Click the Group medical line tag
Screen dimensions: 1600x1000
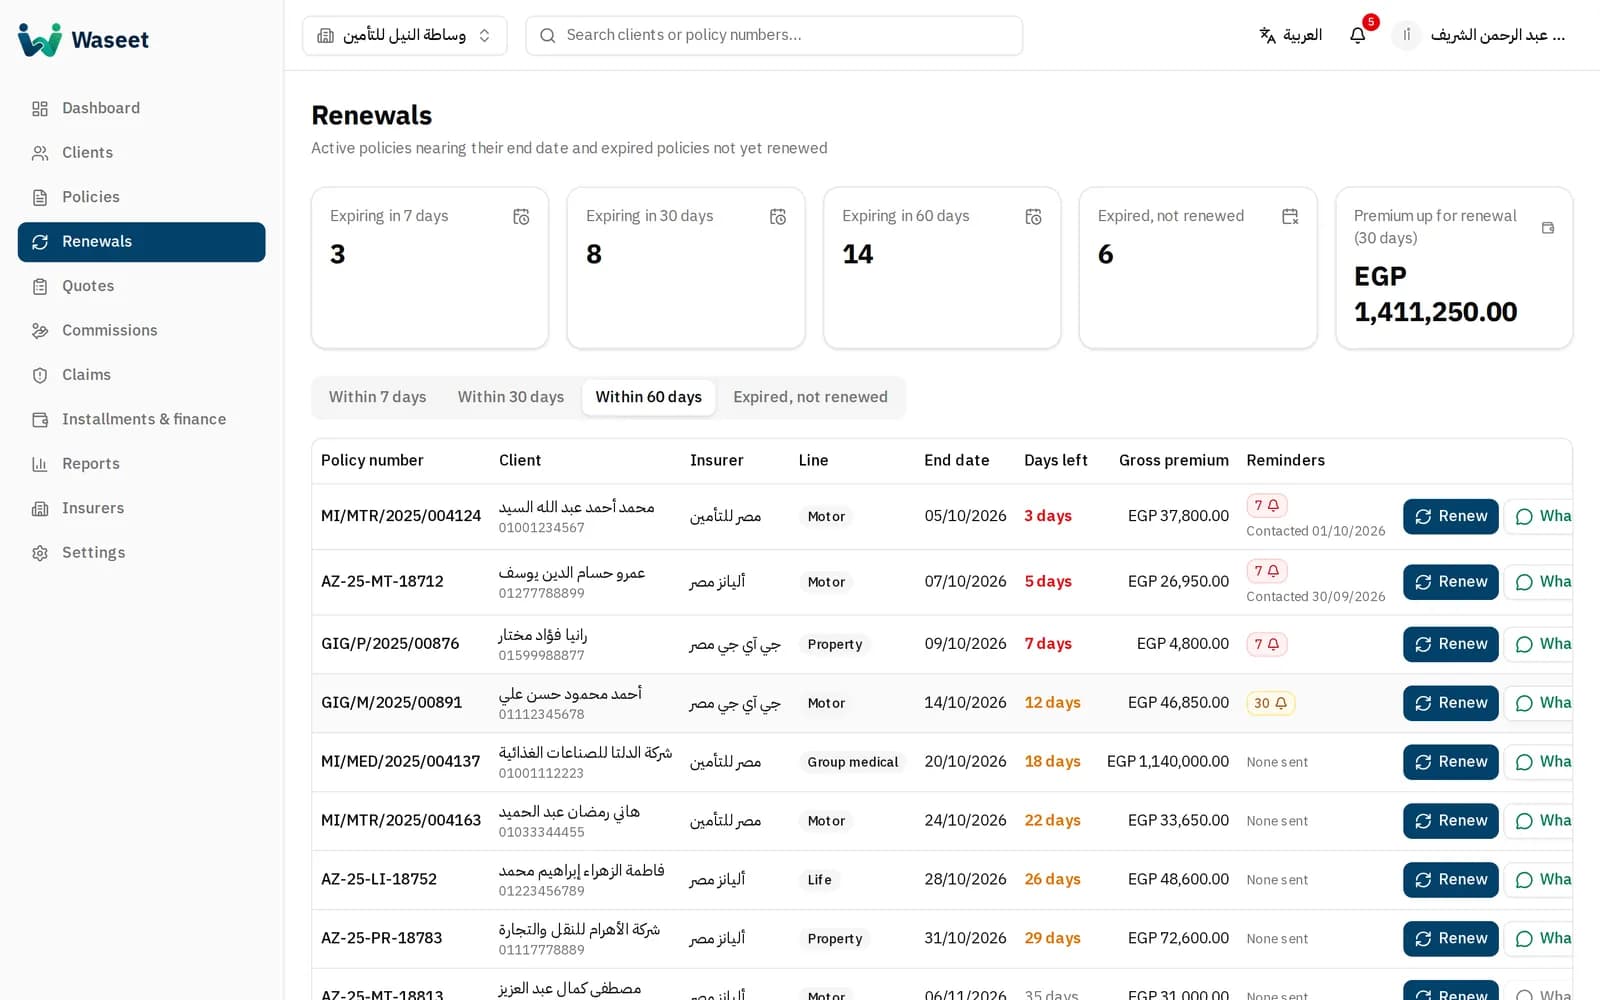tap(852, 762)
